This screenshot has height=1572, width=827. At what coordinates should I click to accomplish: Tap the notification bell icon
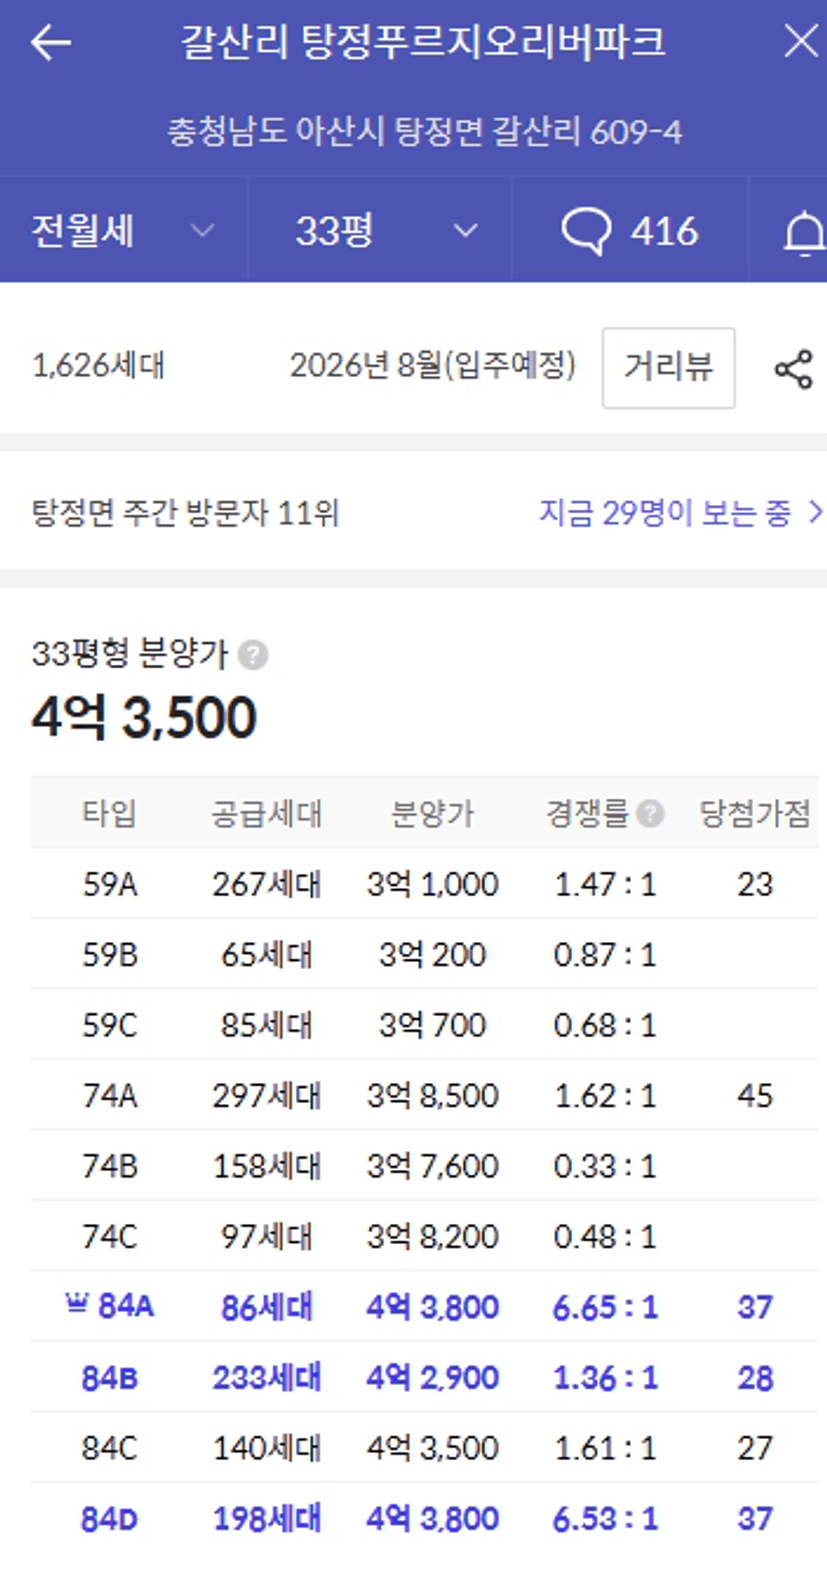click(803, 233)
